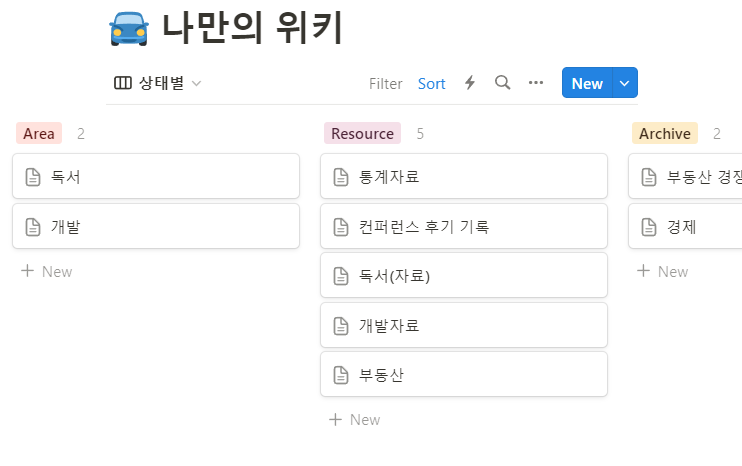Open the Filter menu

[x=386, y=84]
